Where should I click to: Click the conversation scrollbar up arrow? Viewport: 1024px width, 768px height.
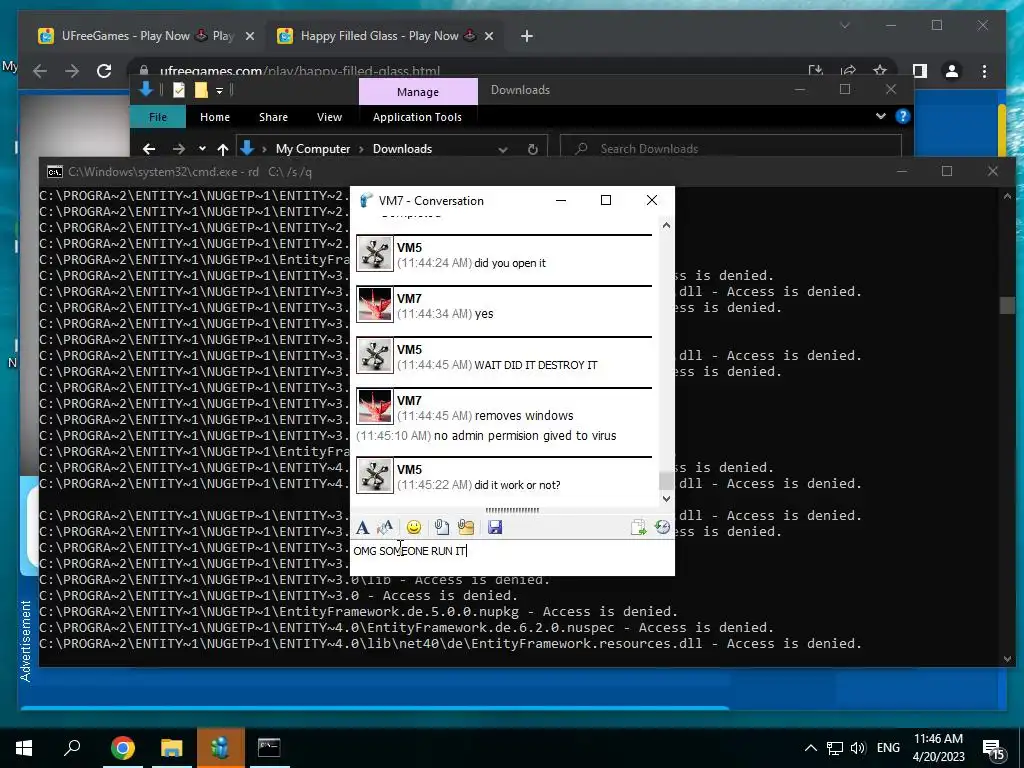click(x=666, y=225)
